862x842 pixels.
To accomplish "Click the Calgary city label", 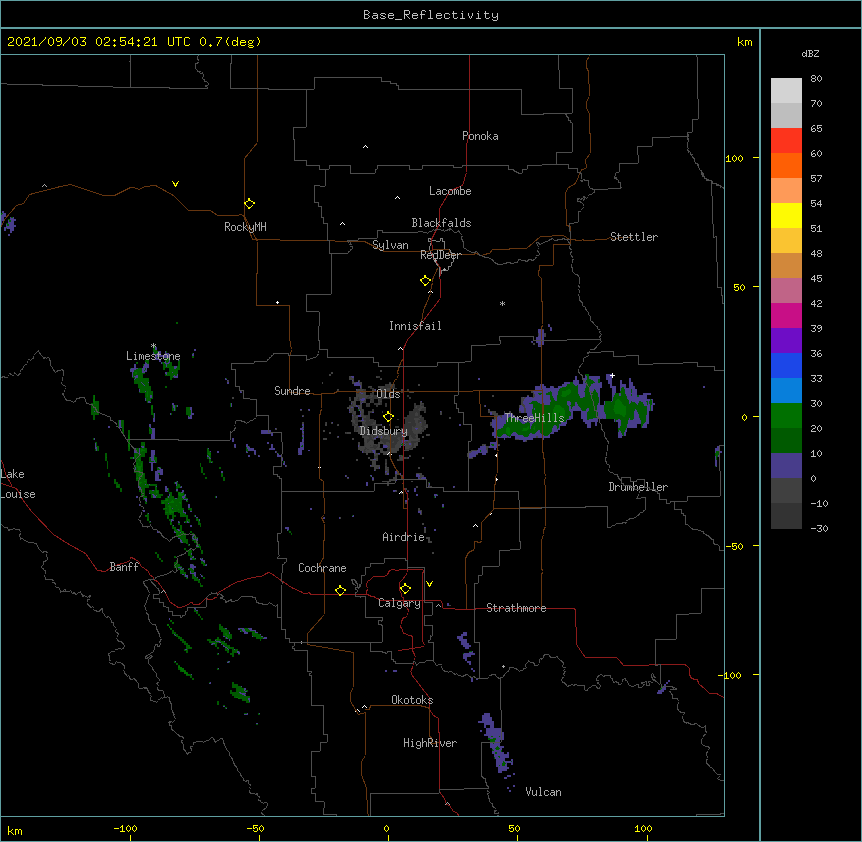I will [399, 603].
